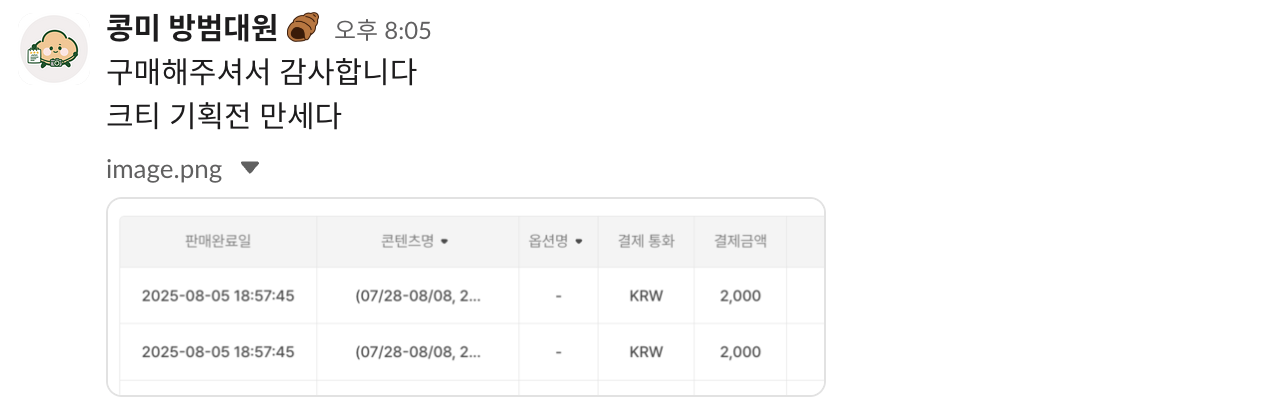Click first row content name (07/28-08/08
The width and height of the screenshot is (1268, 406).
[x=418, y=296]
